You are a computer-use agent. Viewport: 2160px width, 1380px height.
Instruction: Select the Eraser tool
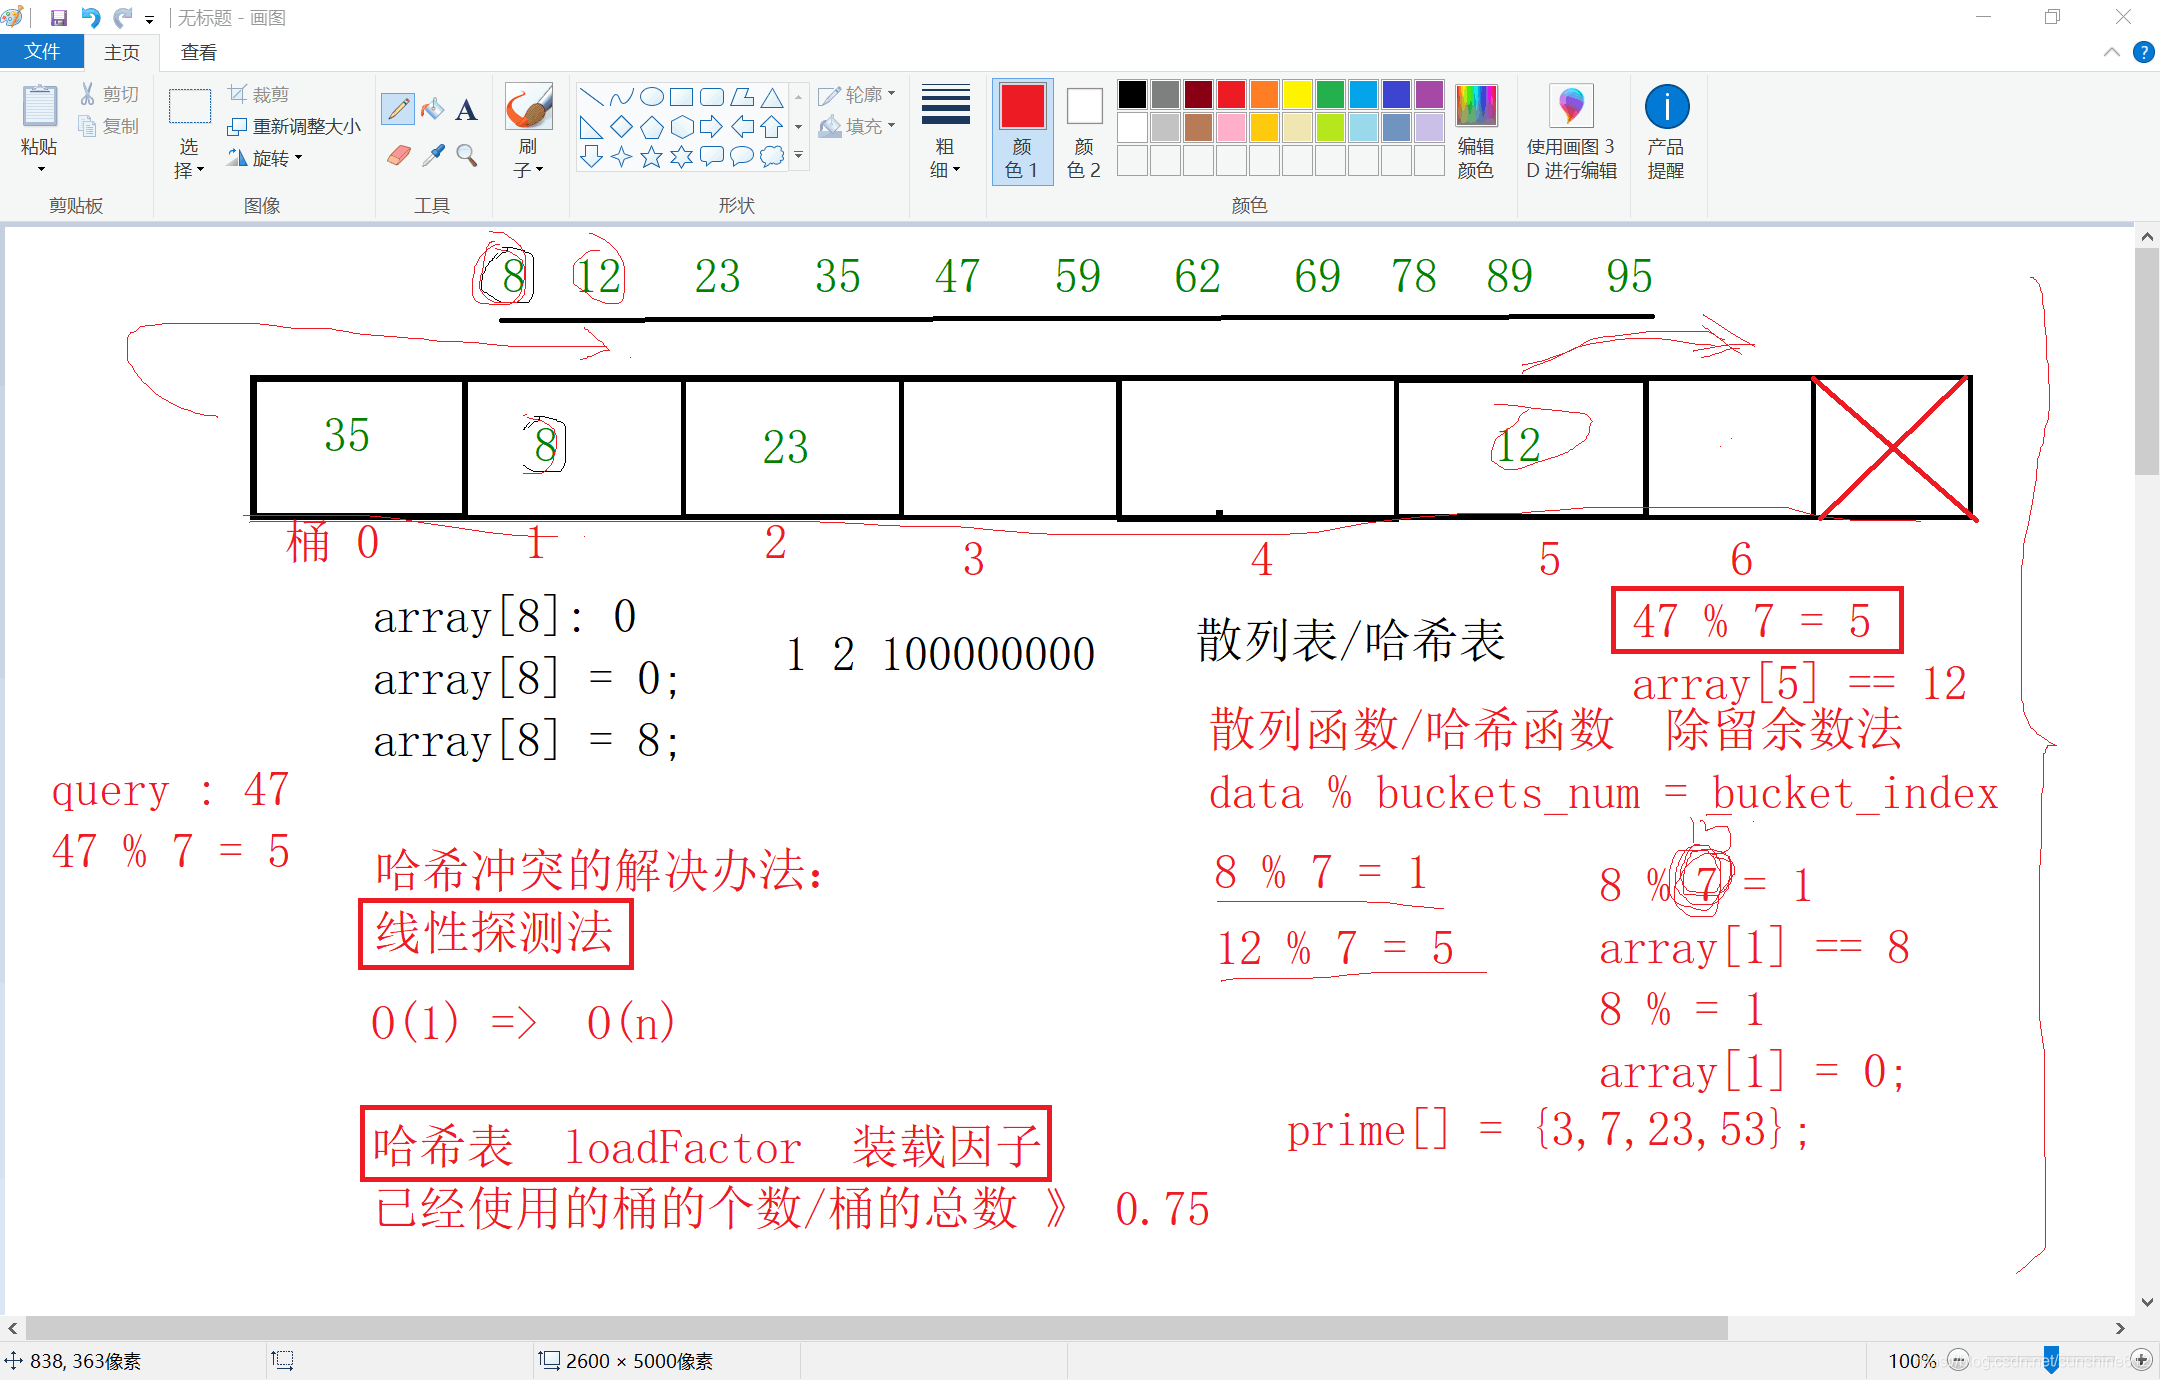398,155
